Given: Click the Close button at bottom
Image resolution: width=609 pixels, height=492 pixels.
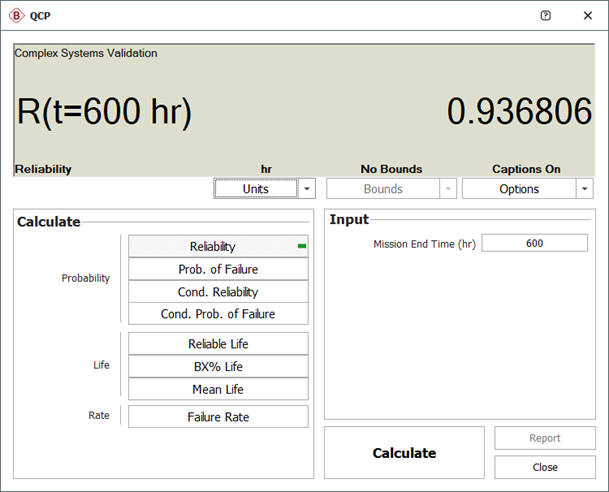Looking at the screenshot, I should 545,467.
